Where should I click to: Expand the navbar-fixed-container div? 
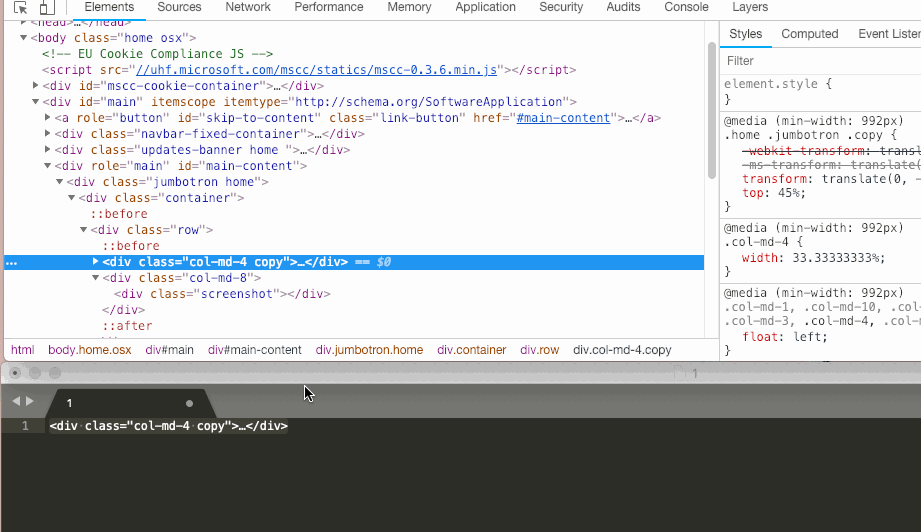48,134
